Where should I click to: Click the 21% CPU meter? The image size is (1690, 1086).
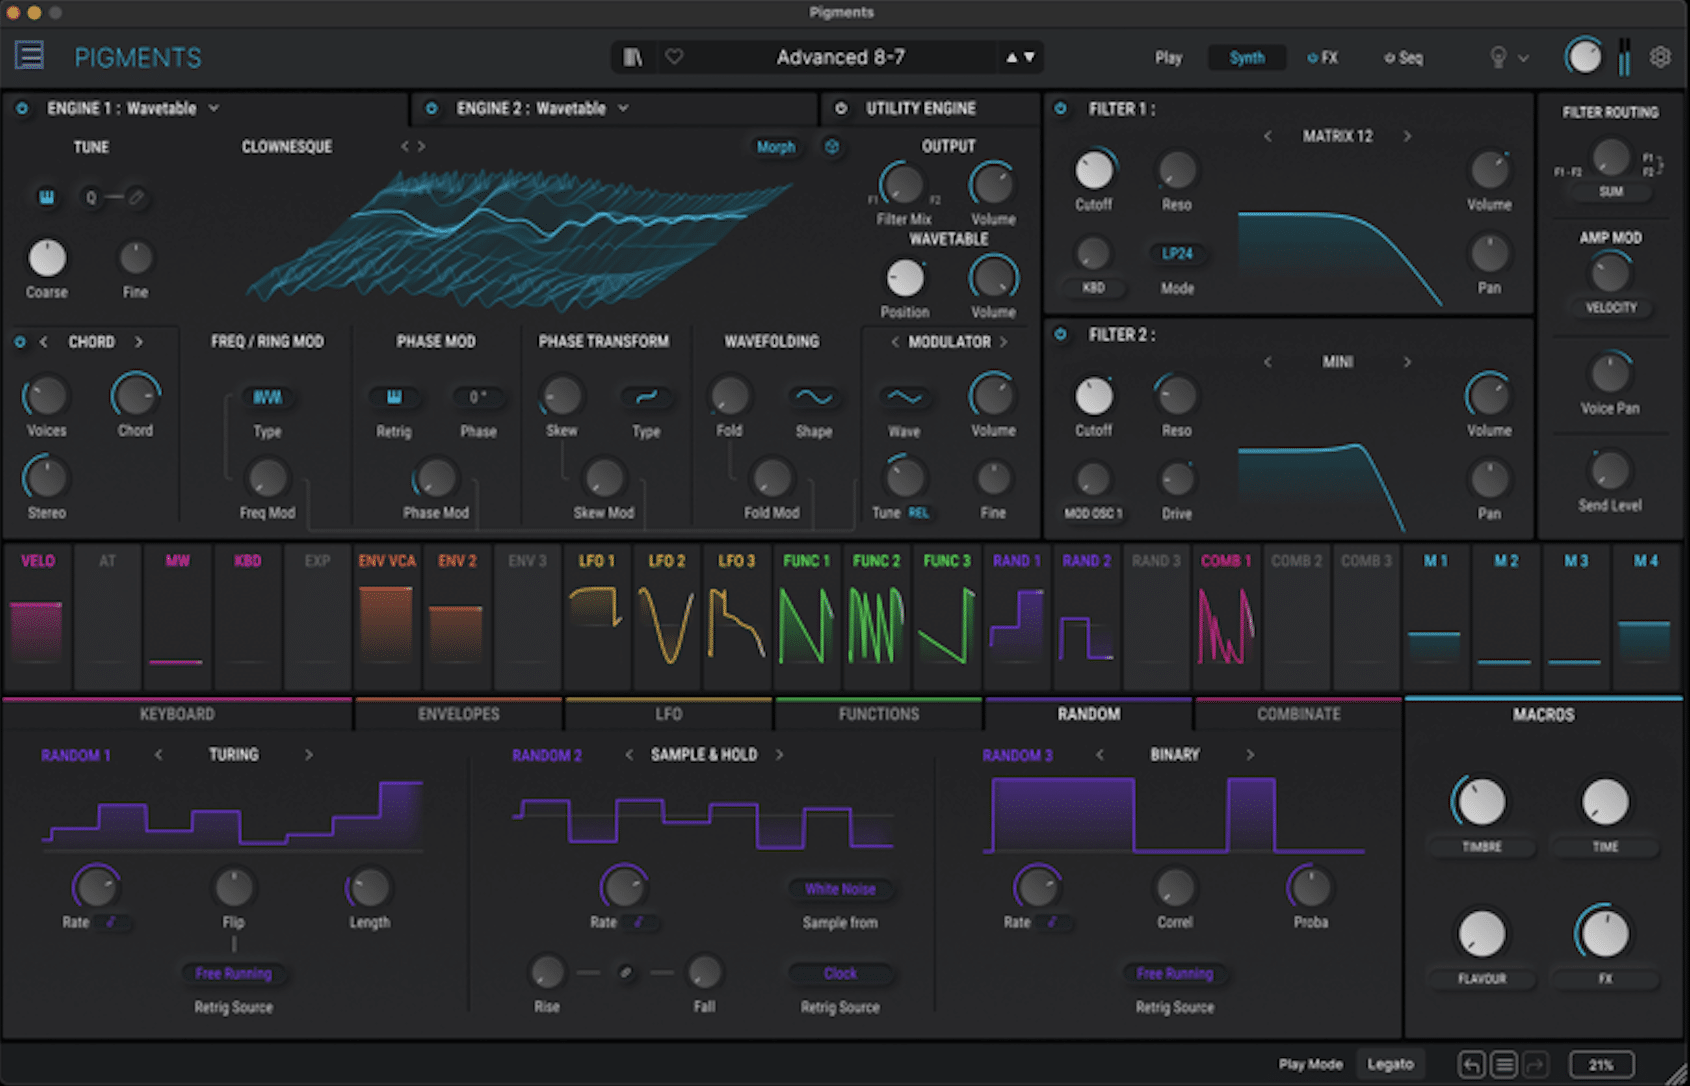click(1602, 1064)
